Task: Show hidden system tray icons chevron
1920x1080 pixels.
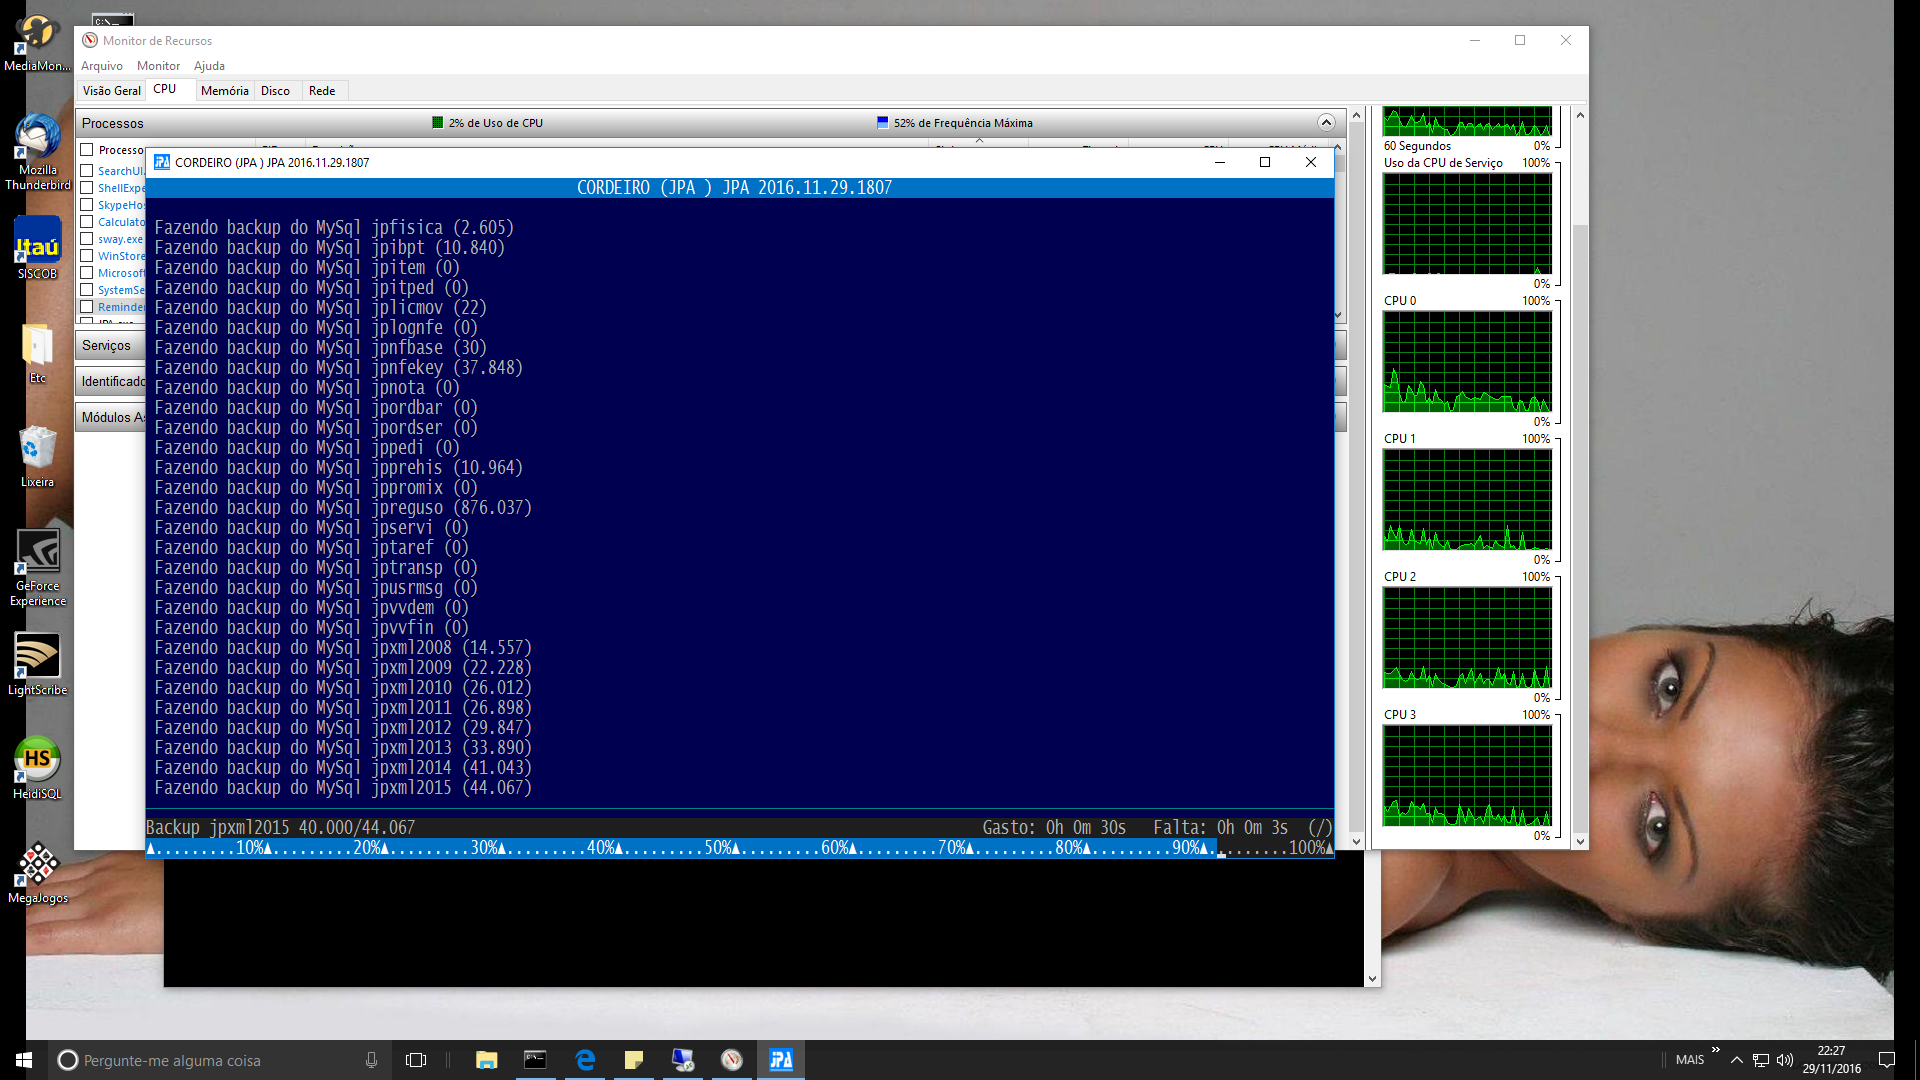Action: 1737,1060
